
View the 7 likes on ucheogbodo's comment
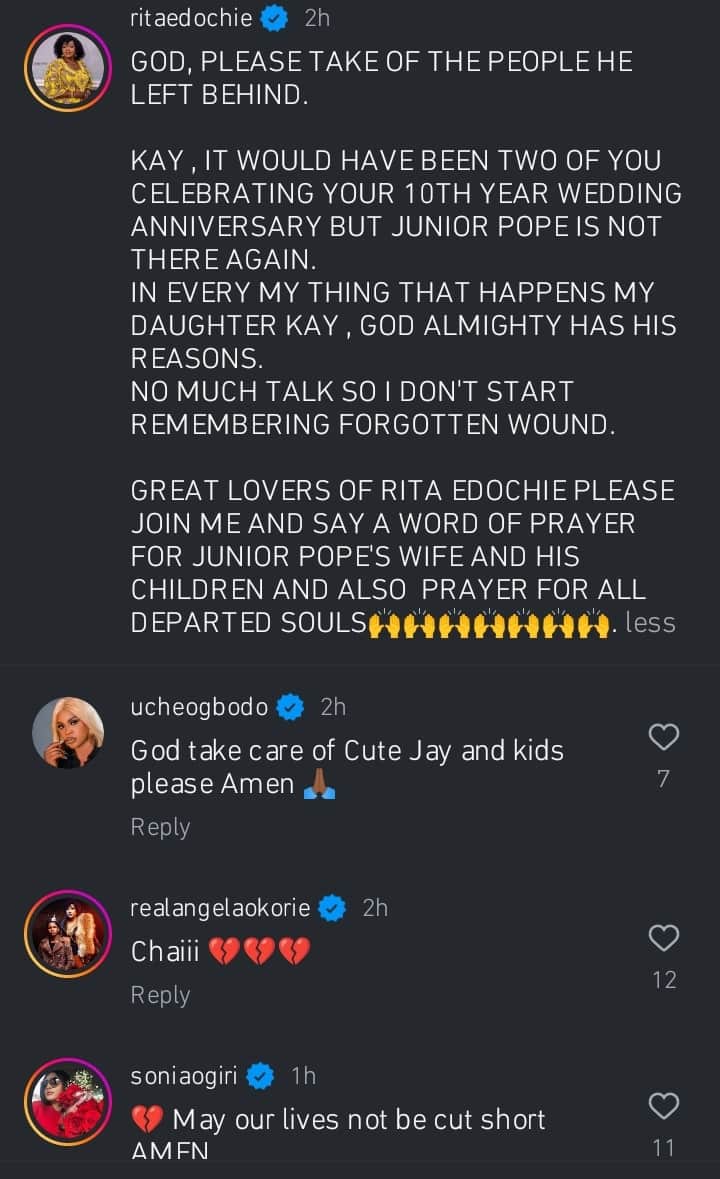[x=664, y=779]
